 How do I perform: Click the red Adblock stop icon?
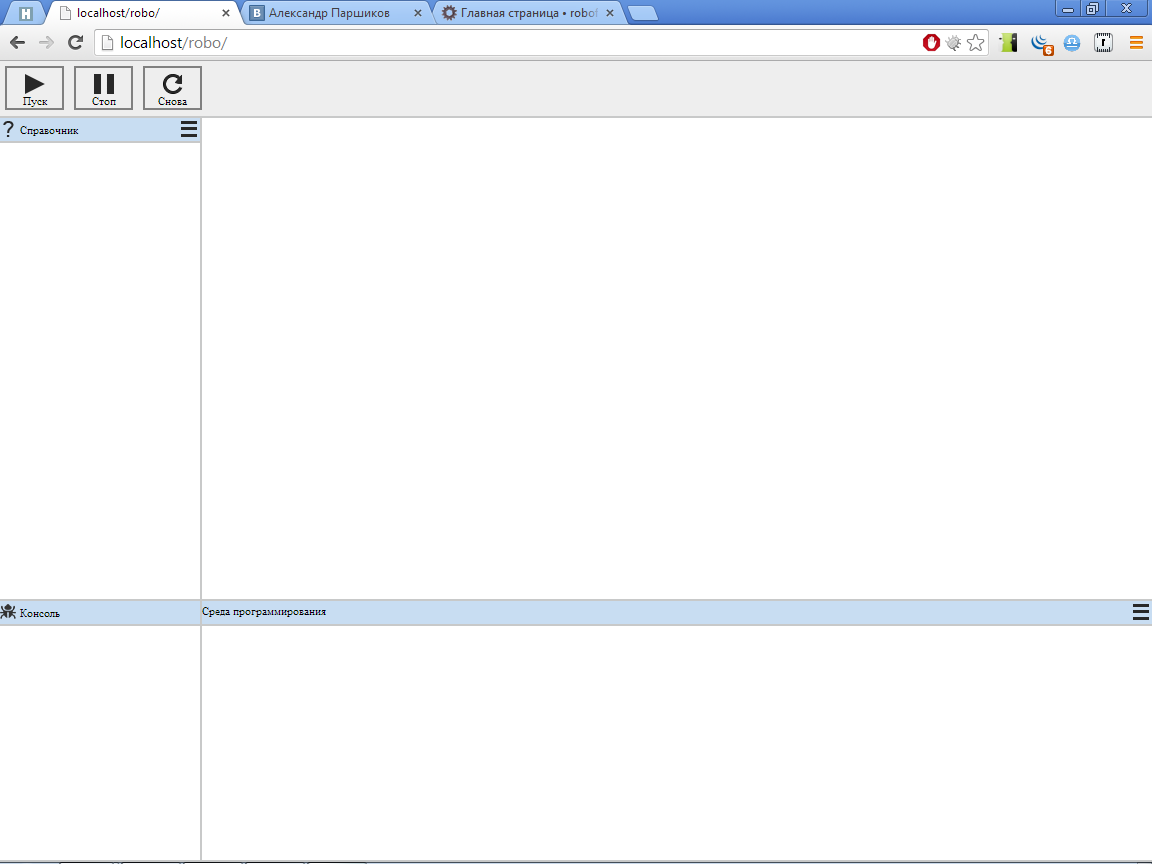pos(931,43)
